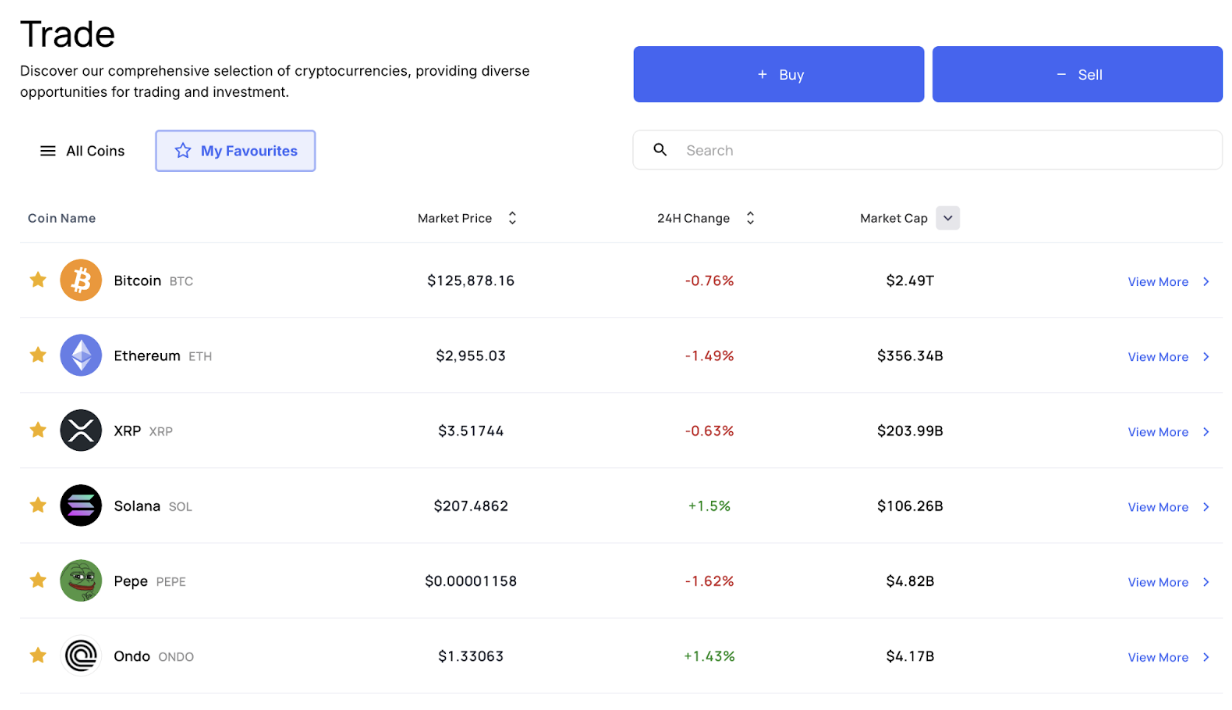Click Ondo's +1.43% change value
The width and height of the screenshot is (1232, 710).
(x=709, y=656)
